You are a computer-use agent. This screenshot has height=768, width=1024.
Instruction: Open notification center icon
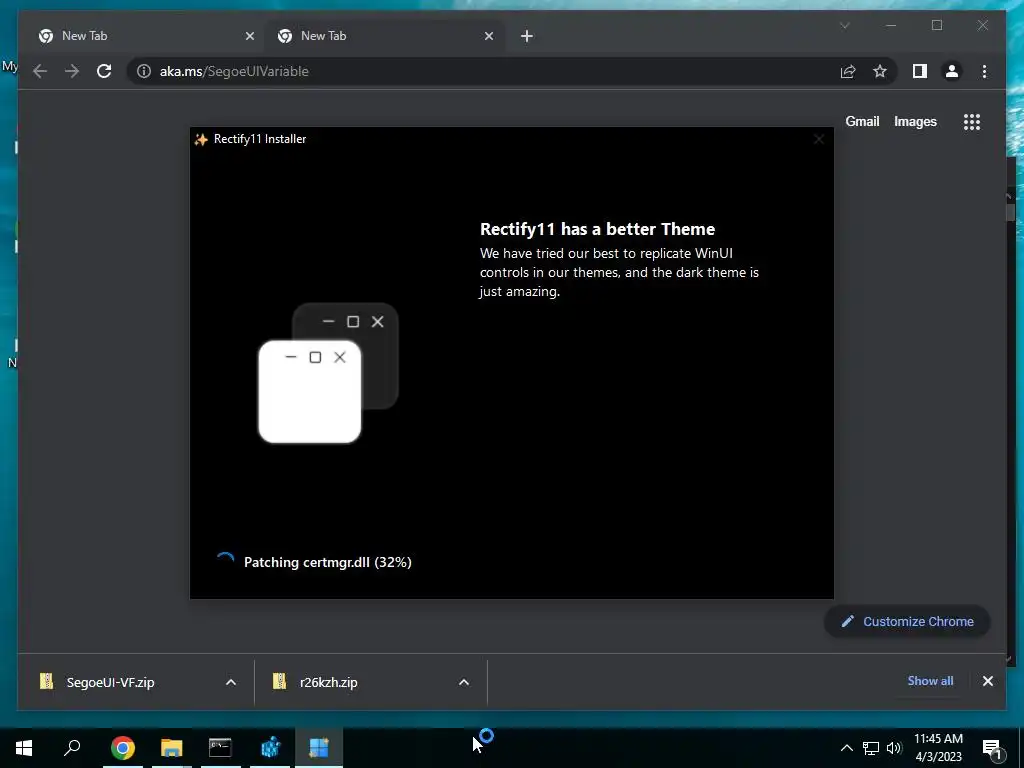point(992,748)
